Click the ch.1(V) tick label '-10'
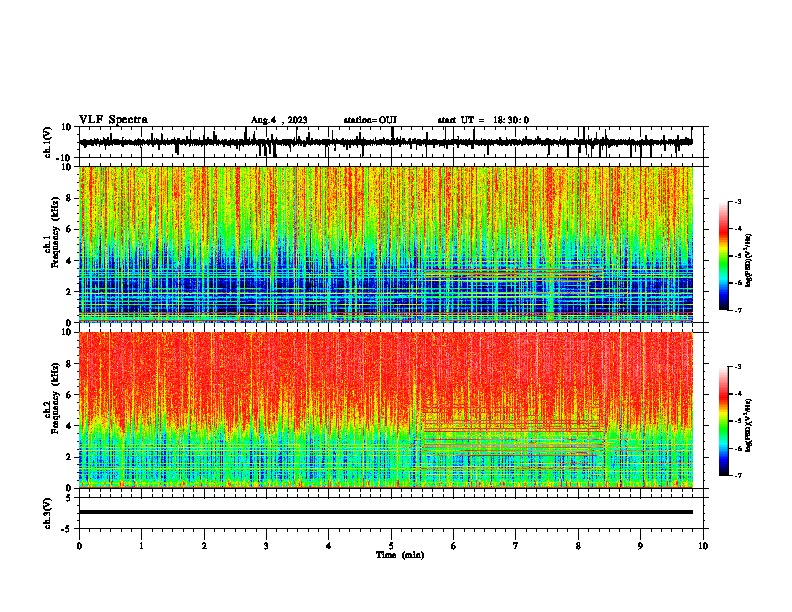This screenshot has width=792, height=612. [65, 157]
